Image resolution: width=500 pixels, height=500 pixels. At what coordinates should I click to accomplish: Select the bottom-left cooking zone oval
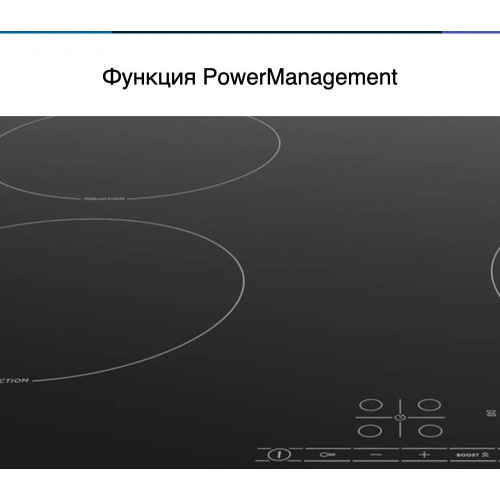tap(370, 431)
